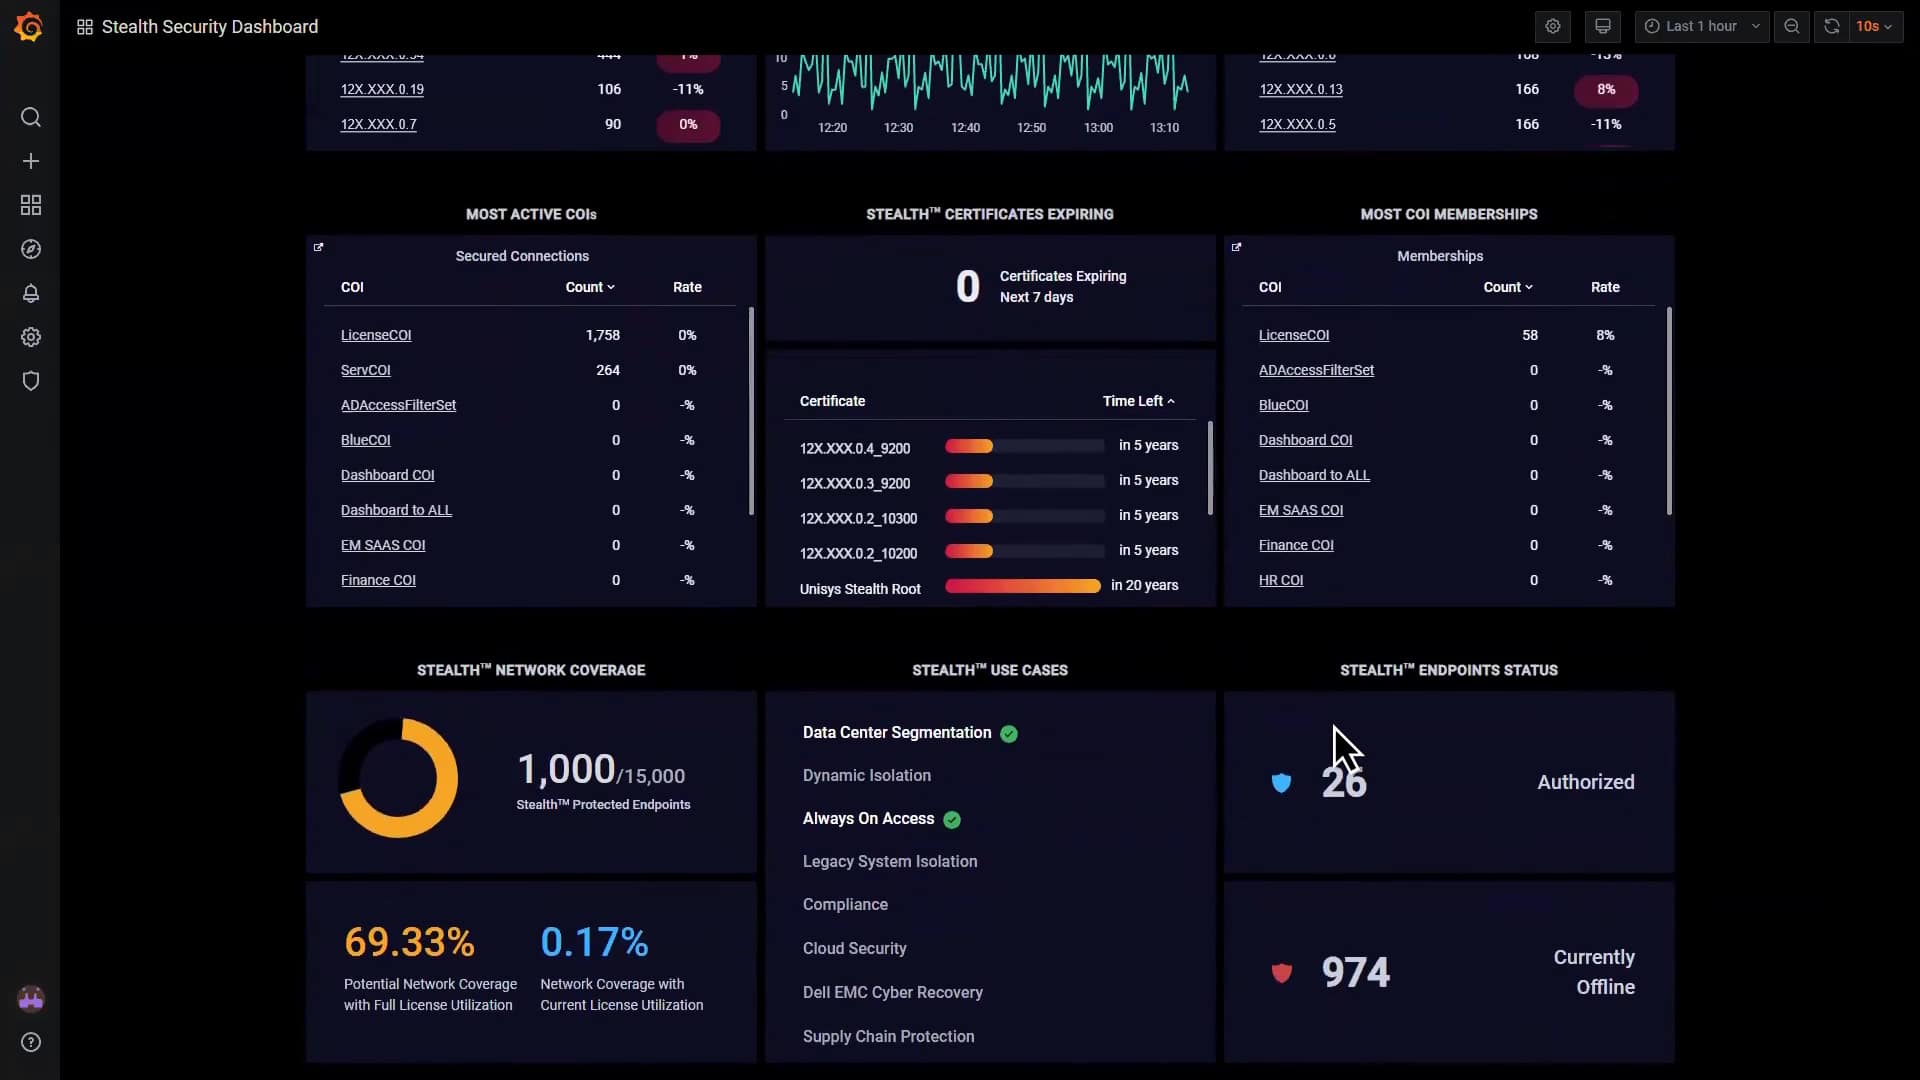The image size is (1920, 1080).
Task: Open the 10s refresh interval dropdown
Action: coord(1874,27)
